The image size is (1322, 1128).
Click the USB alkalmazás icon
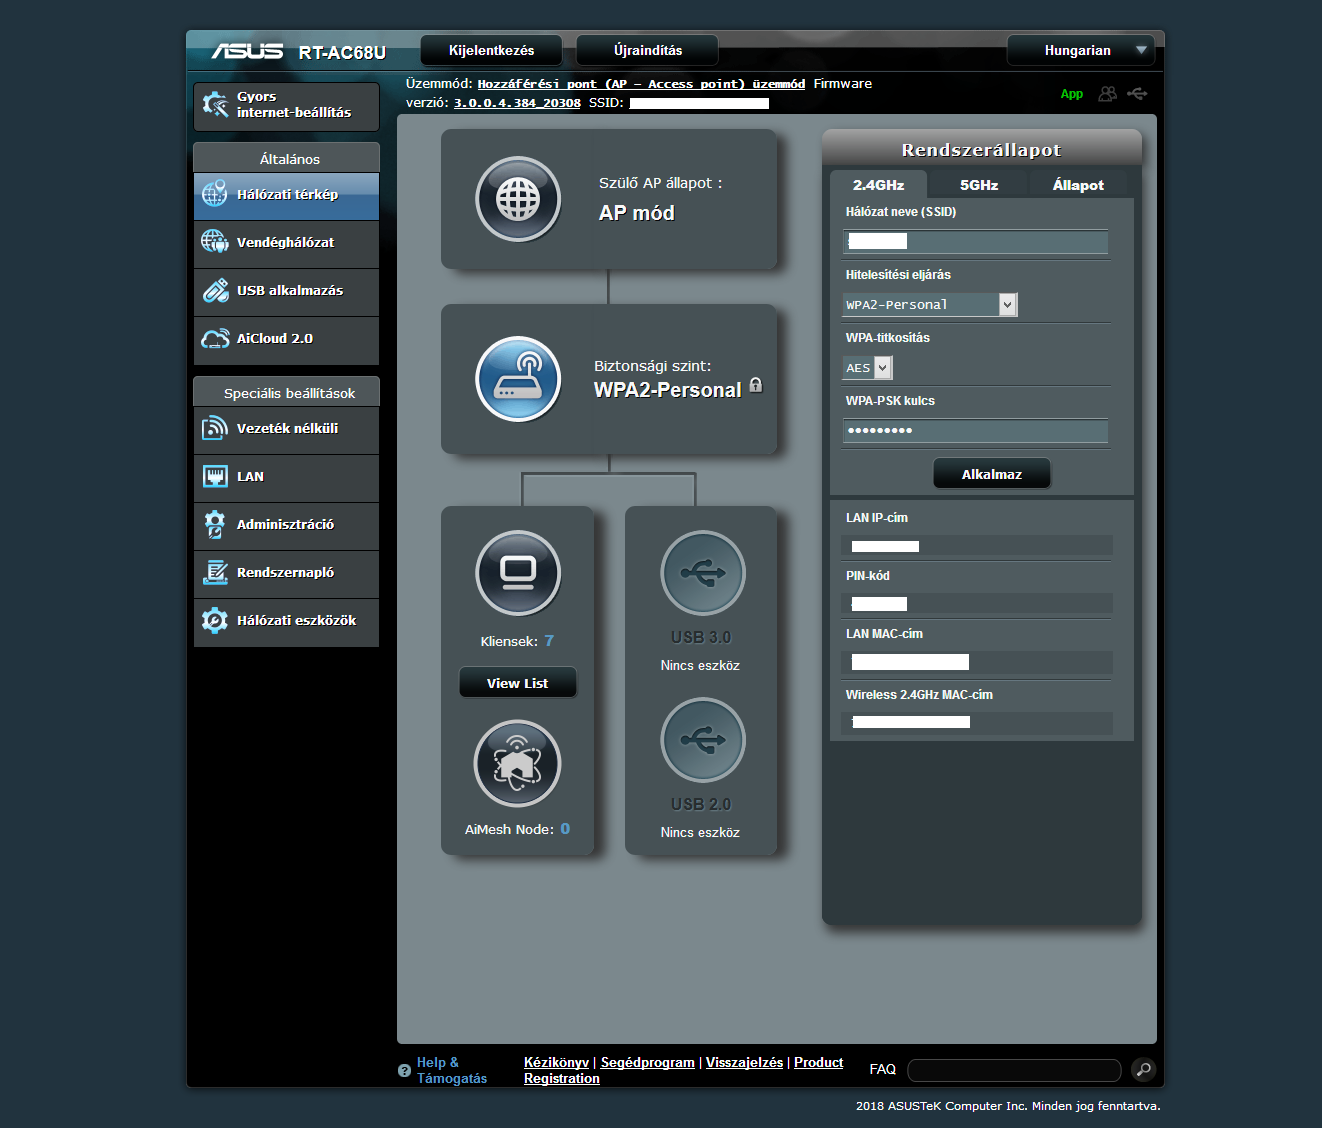click(x=215, y=290)
